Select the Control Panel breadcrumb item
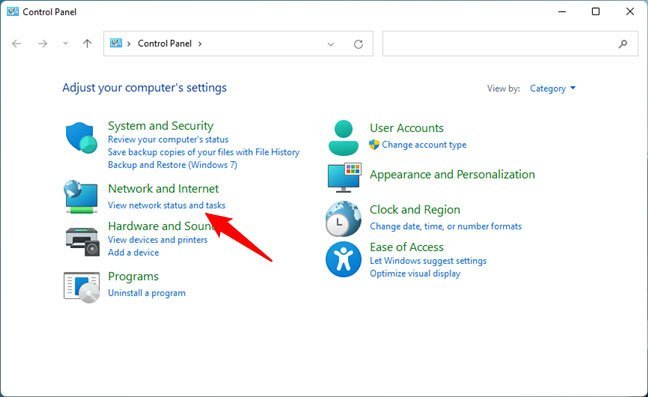This screenshot has width=648, height=397. pyautogui.click(x=164, y=43)
